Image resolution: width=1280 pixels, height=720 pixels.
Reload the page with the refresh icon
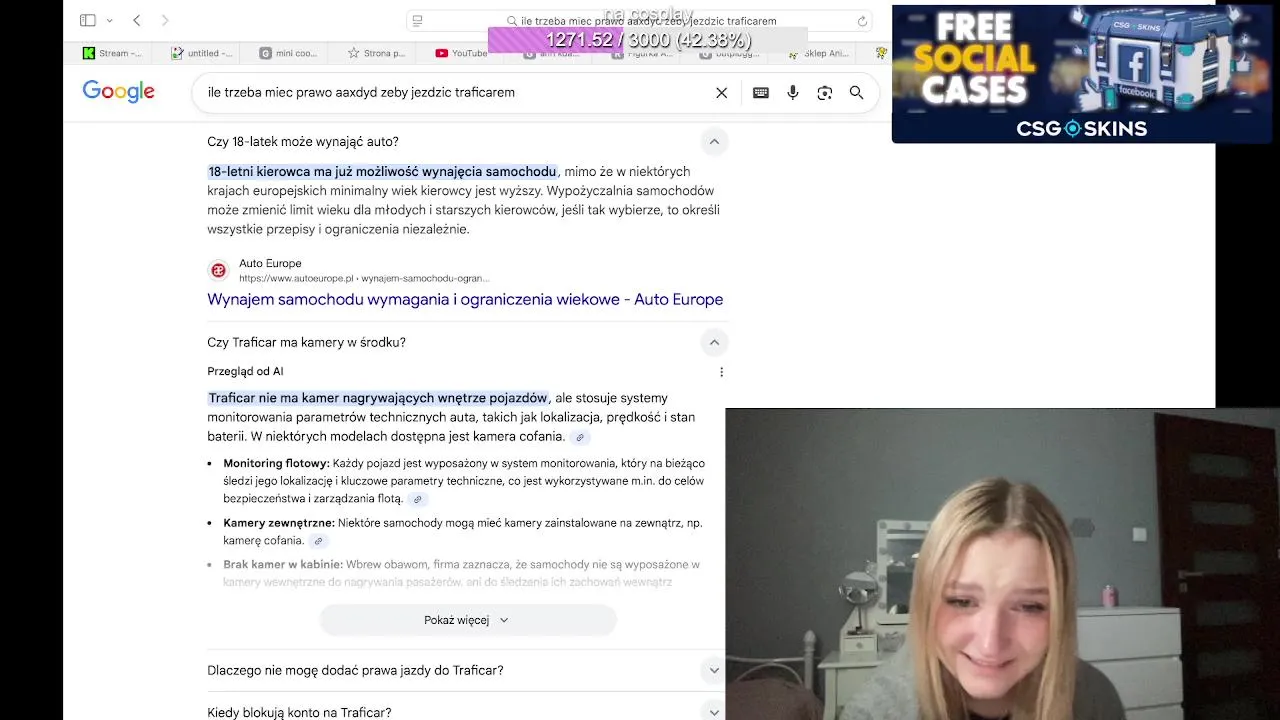click(862, 21)
